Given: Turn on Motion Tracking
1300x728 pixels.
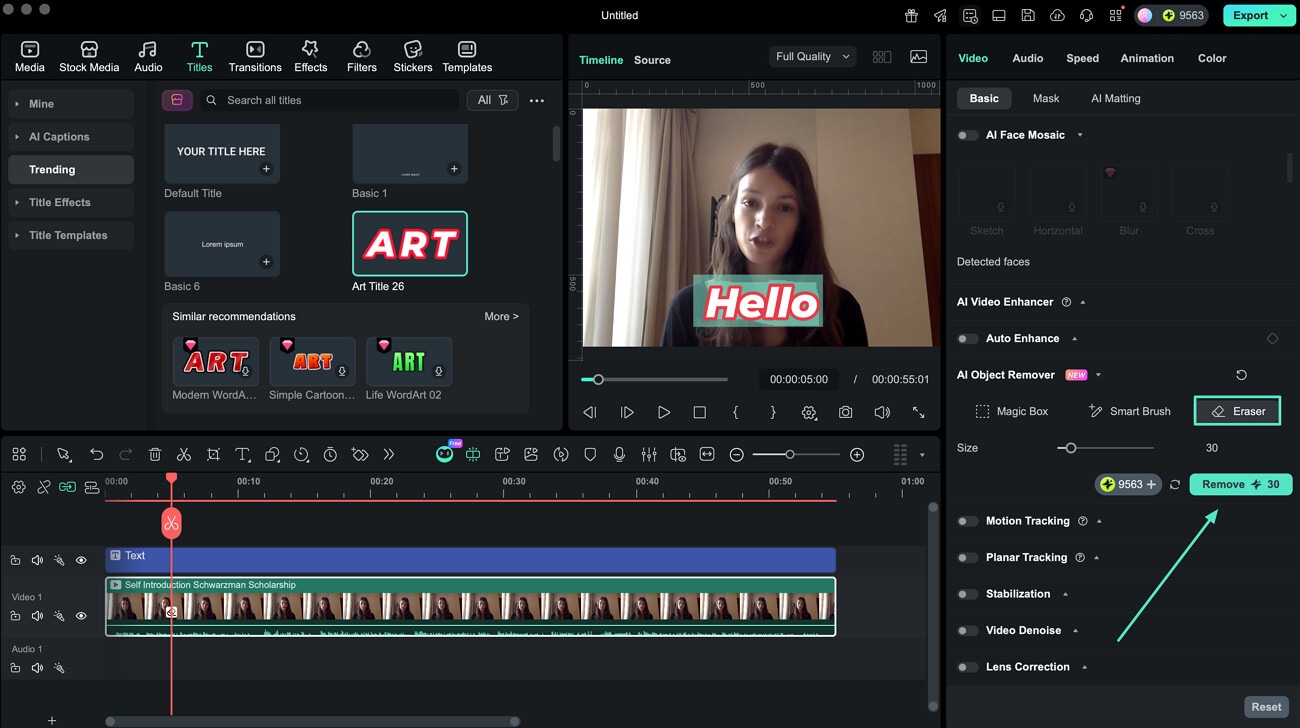Looking at the screenshot, I should [x=968, y=520].
